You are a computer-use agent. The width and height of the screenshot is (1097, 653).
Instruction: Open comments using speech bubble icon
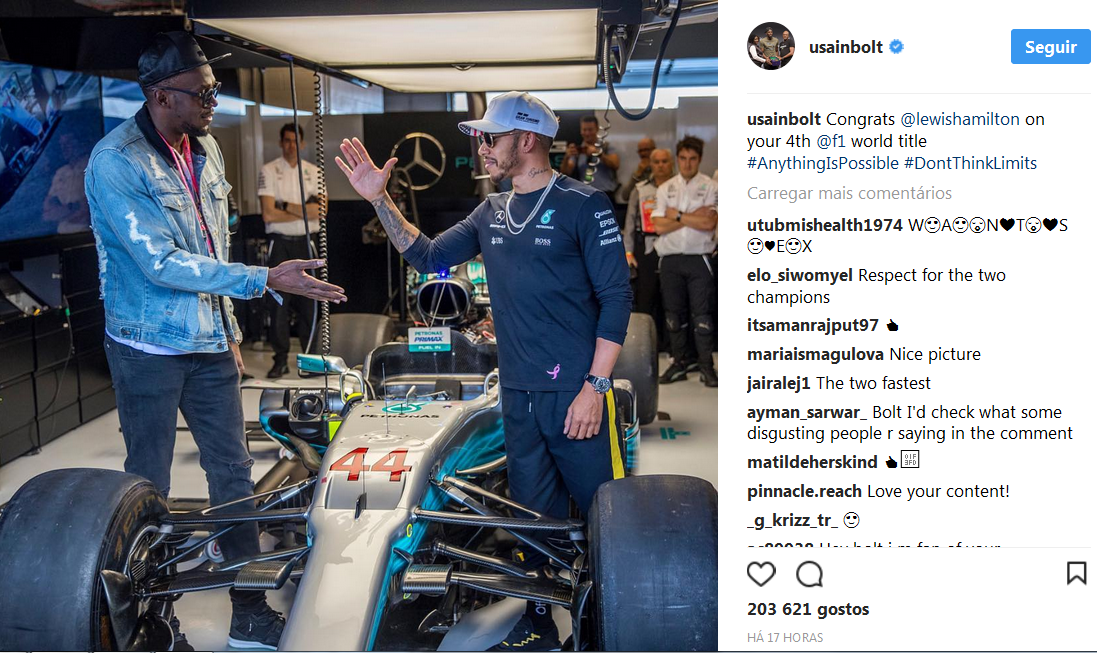pos(809,574)
